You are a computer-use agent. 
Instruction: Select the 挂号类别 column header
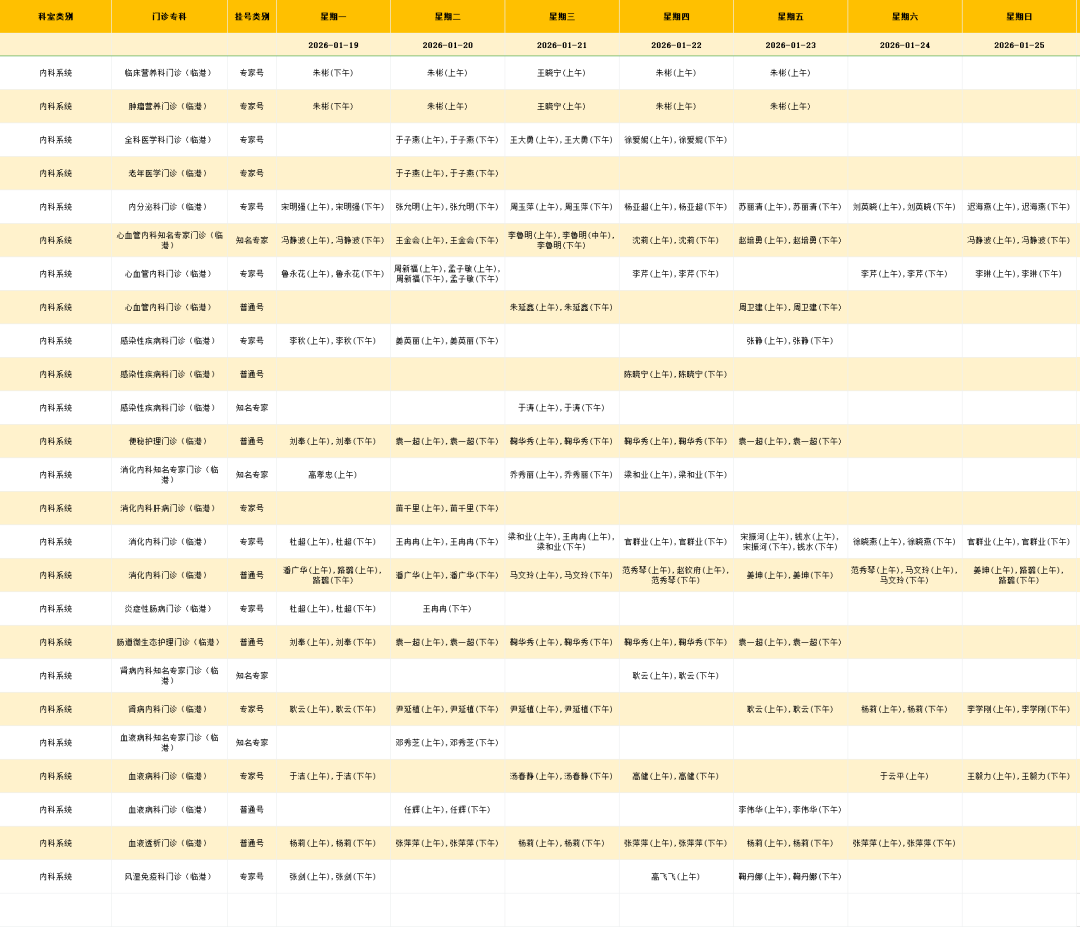(251, 17)
